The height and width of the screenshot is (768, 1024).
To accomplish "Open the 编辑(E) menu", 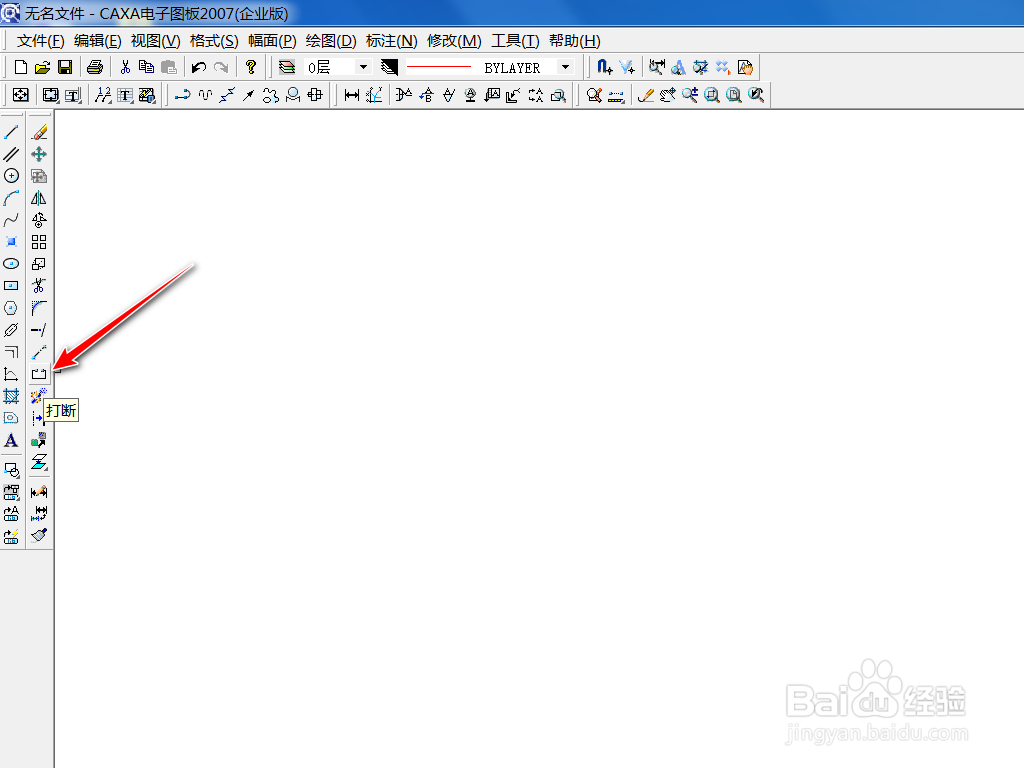I will (98, 41).
